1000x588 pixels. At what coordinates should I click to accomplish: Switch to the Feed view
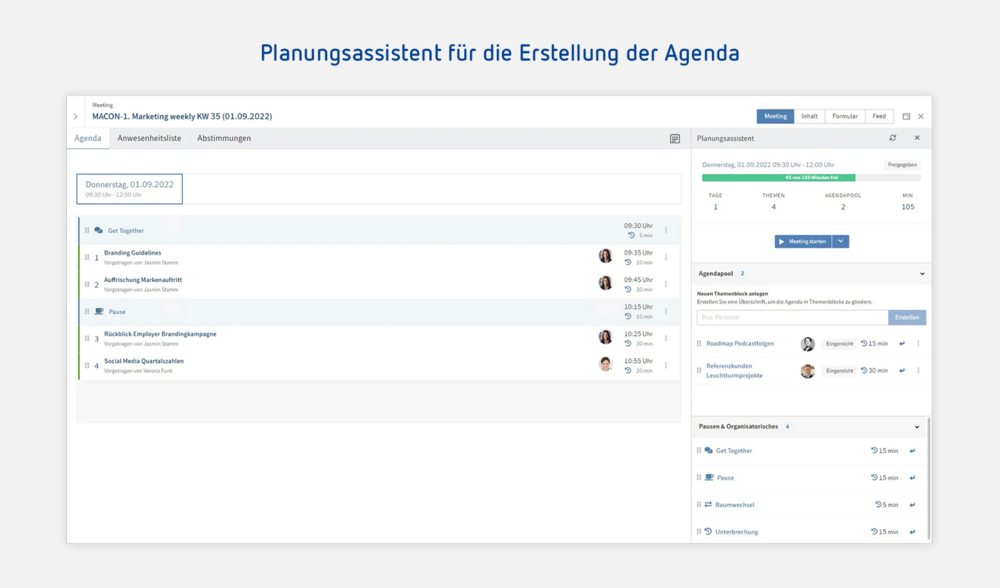click(x=879, y=116)
